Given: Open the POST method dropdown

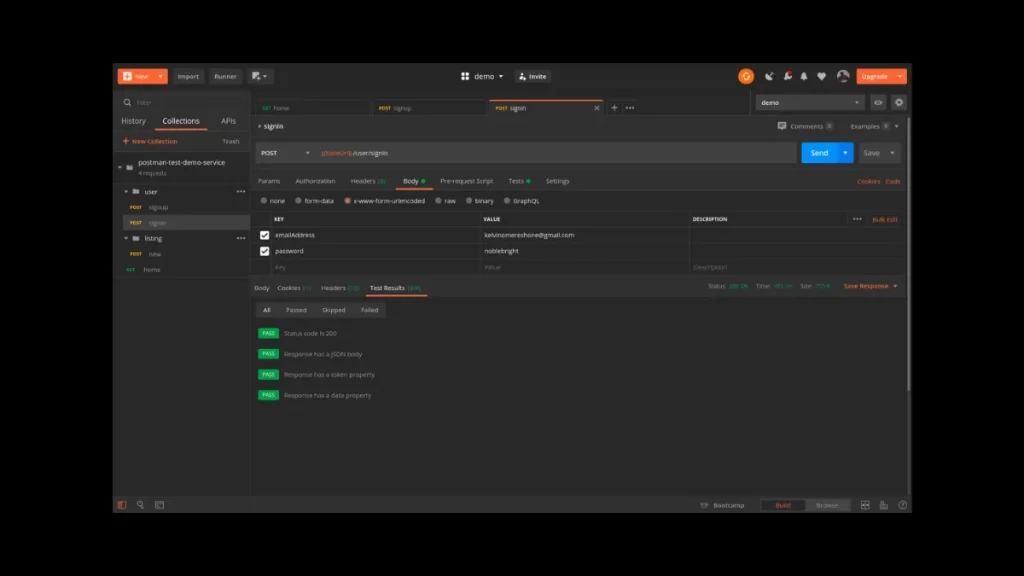Looking at the screenshot, I should pyautogui.click(x=285, y=152).
